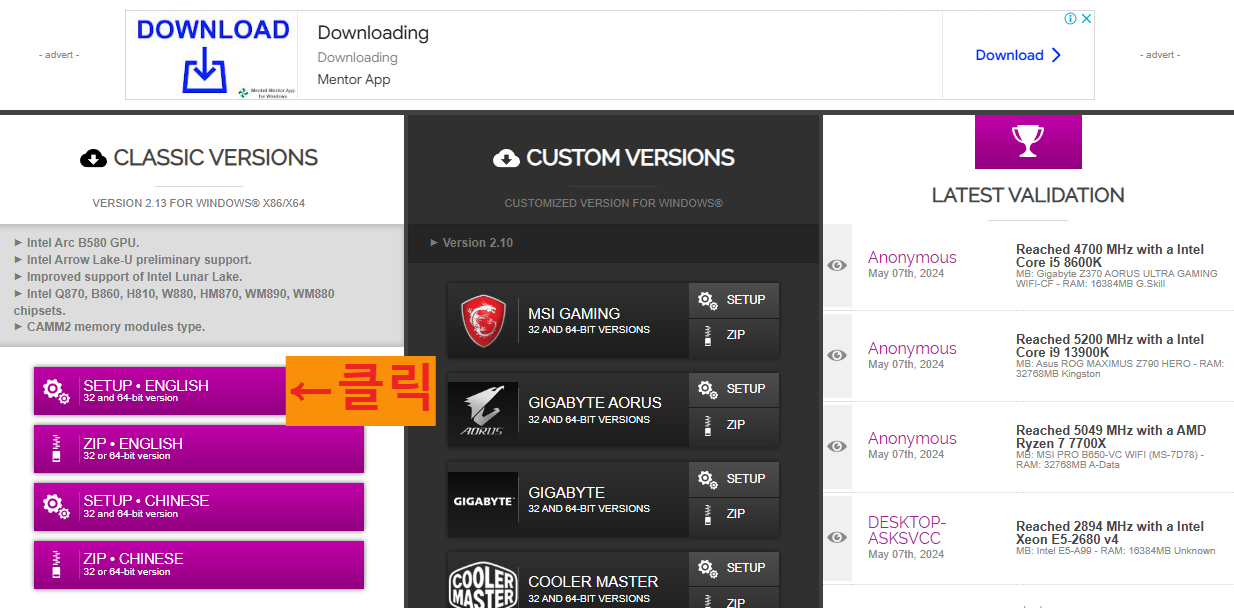The height and width of the screenshot is (608, 1234).
Task: View validation for Xeon E5-2680 v4 eye icon
Action: [x=837, y=537]
